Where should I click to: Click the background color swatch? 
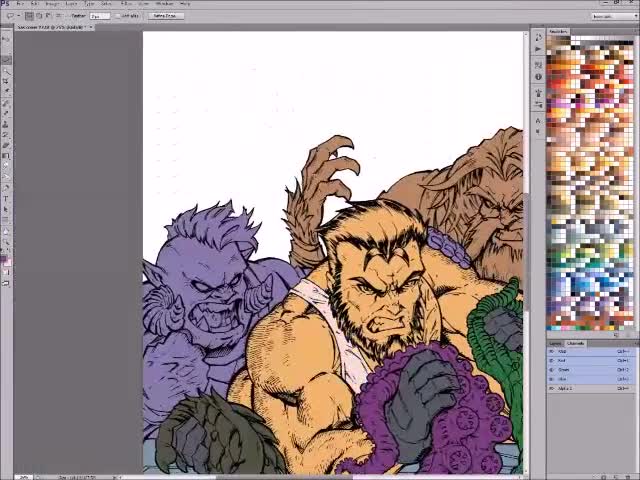[8, 264]
